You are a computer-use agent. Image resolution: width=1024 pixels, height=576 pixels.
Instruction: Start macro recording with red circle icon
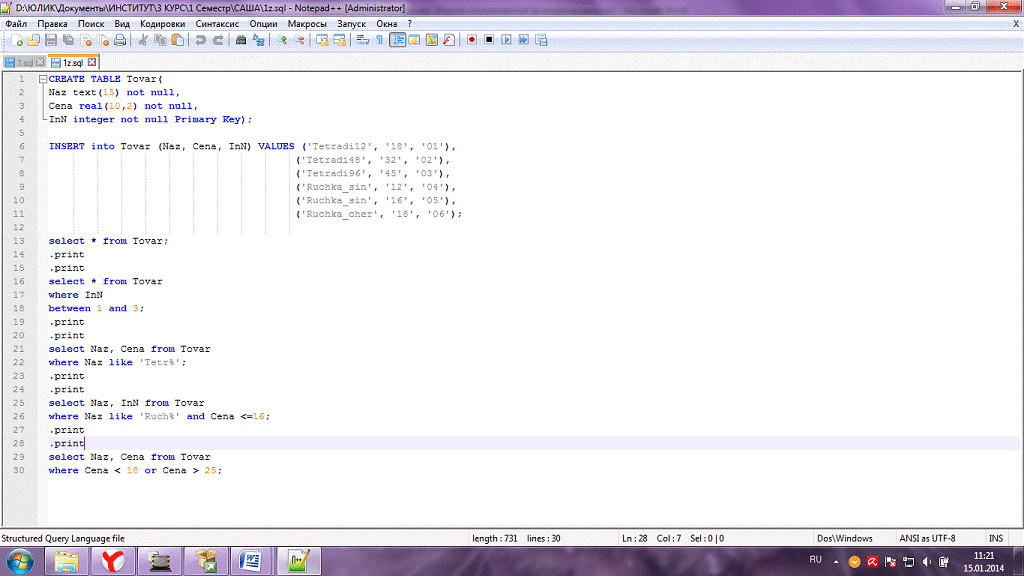tap(471, 40)
